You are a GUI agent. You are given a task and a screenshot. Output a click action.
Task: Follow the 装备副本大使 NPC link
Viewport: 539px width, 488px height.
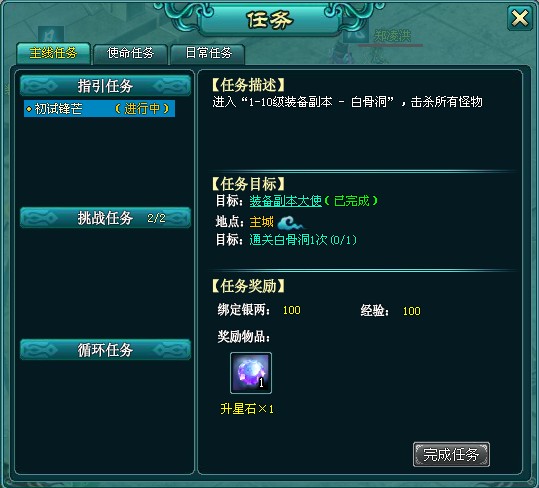coord(286,201)
